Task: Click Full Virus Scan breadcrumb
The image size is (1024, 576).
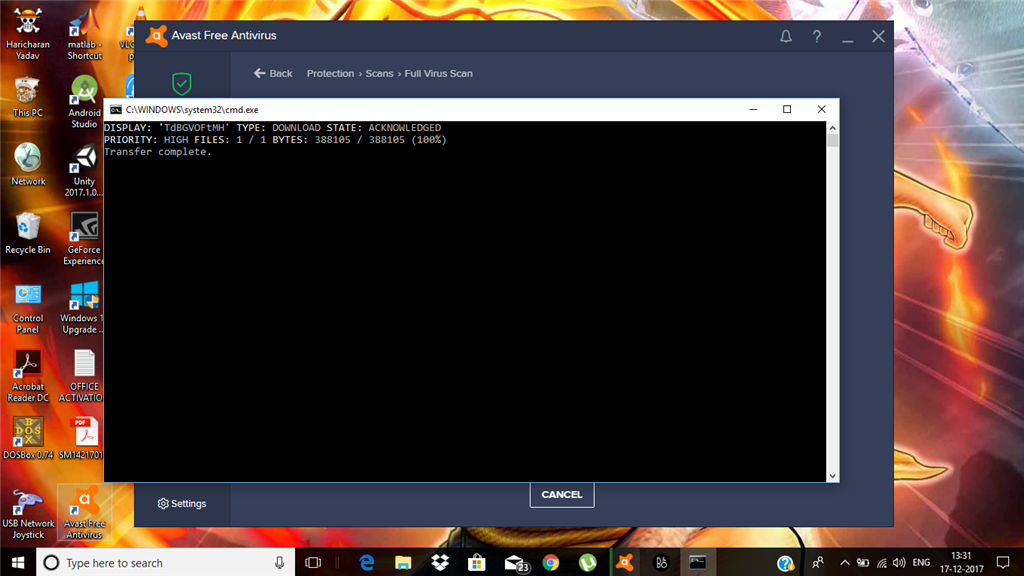Action: (x=438, y=73)
